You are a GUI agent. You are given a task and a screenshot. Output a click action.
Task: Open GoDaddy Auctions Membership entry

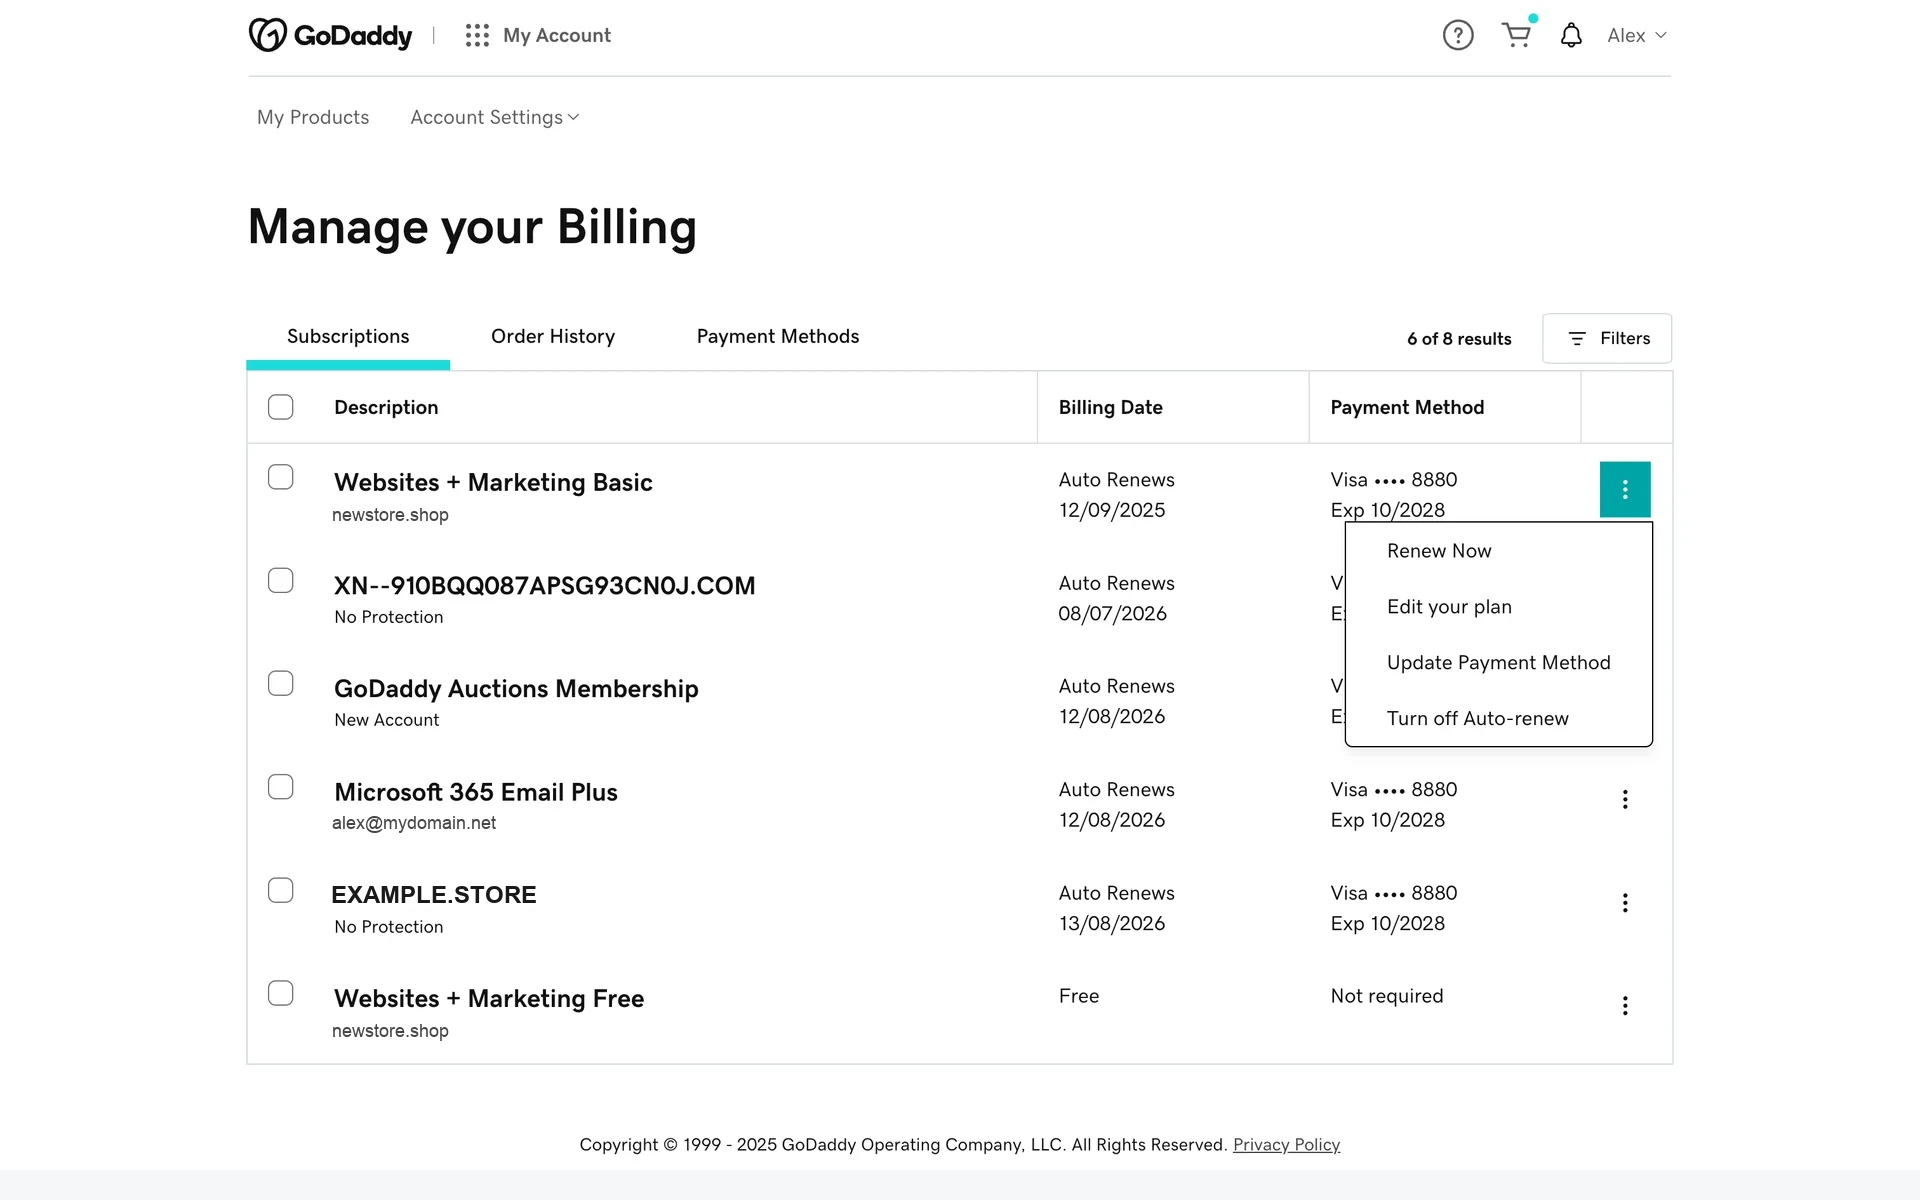point(516,689)
